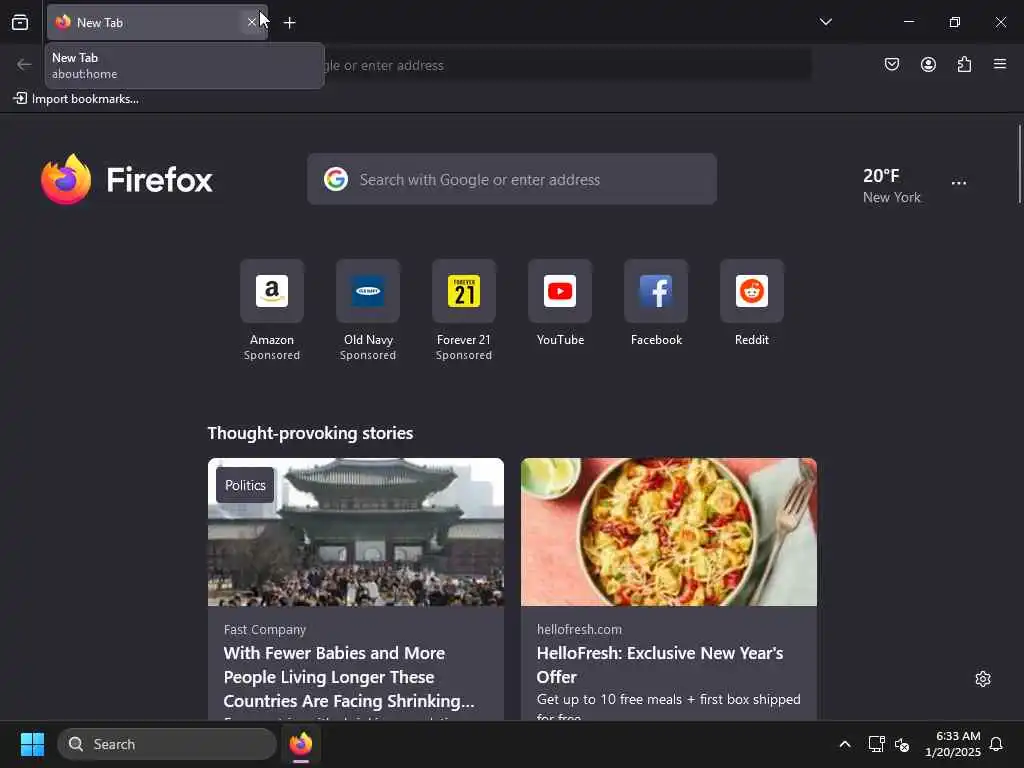The height and width of the screenshot is (768, 1024).
Task: Open the clock showing 6:33 AM
Action: click(952, 744)
